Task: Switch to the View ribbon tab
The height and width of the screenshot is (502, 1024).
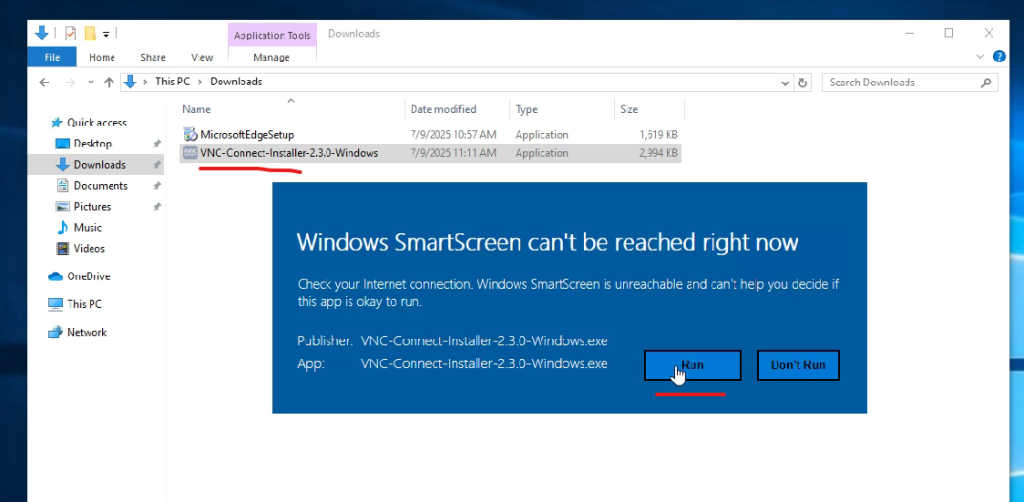Action: coord(202,57)
